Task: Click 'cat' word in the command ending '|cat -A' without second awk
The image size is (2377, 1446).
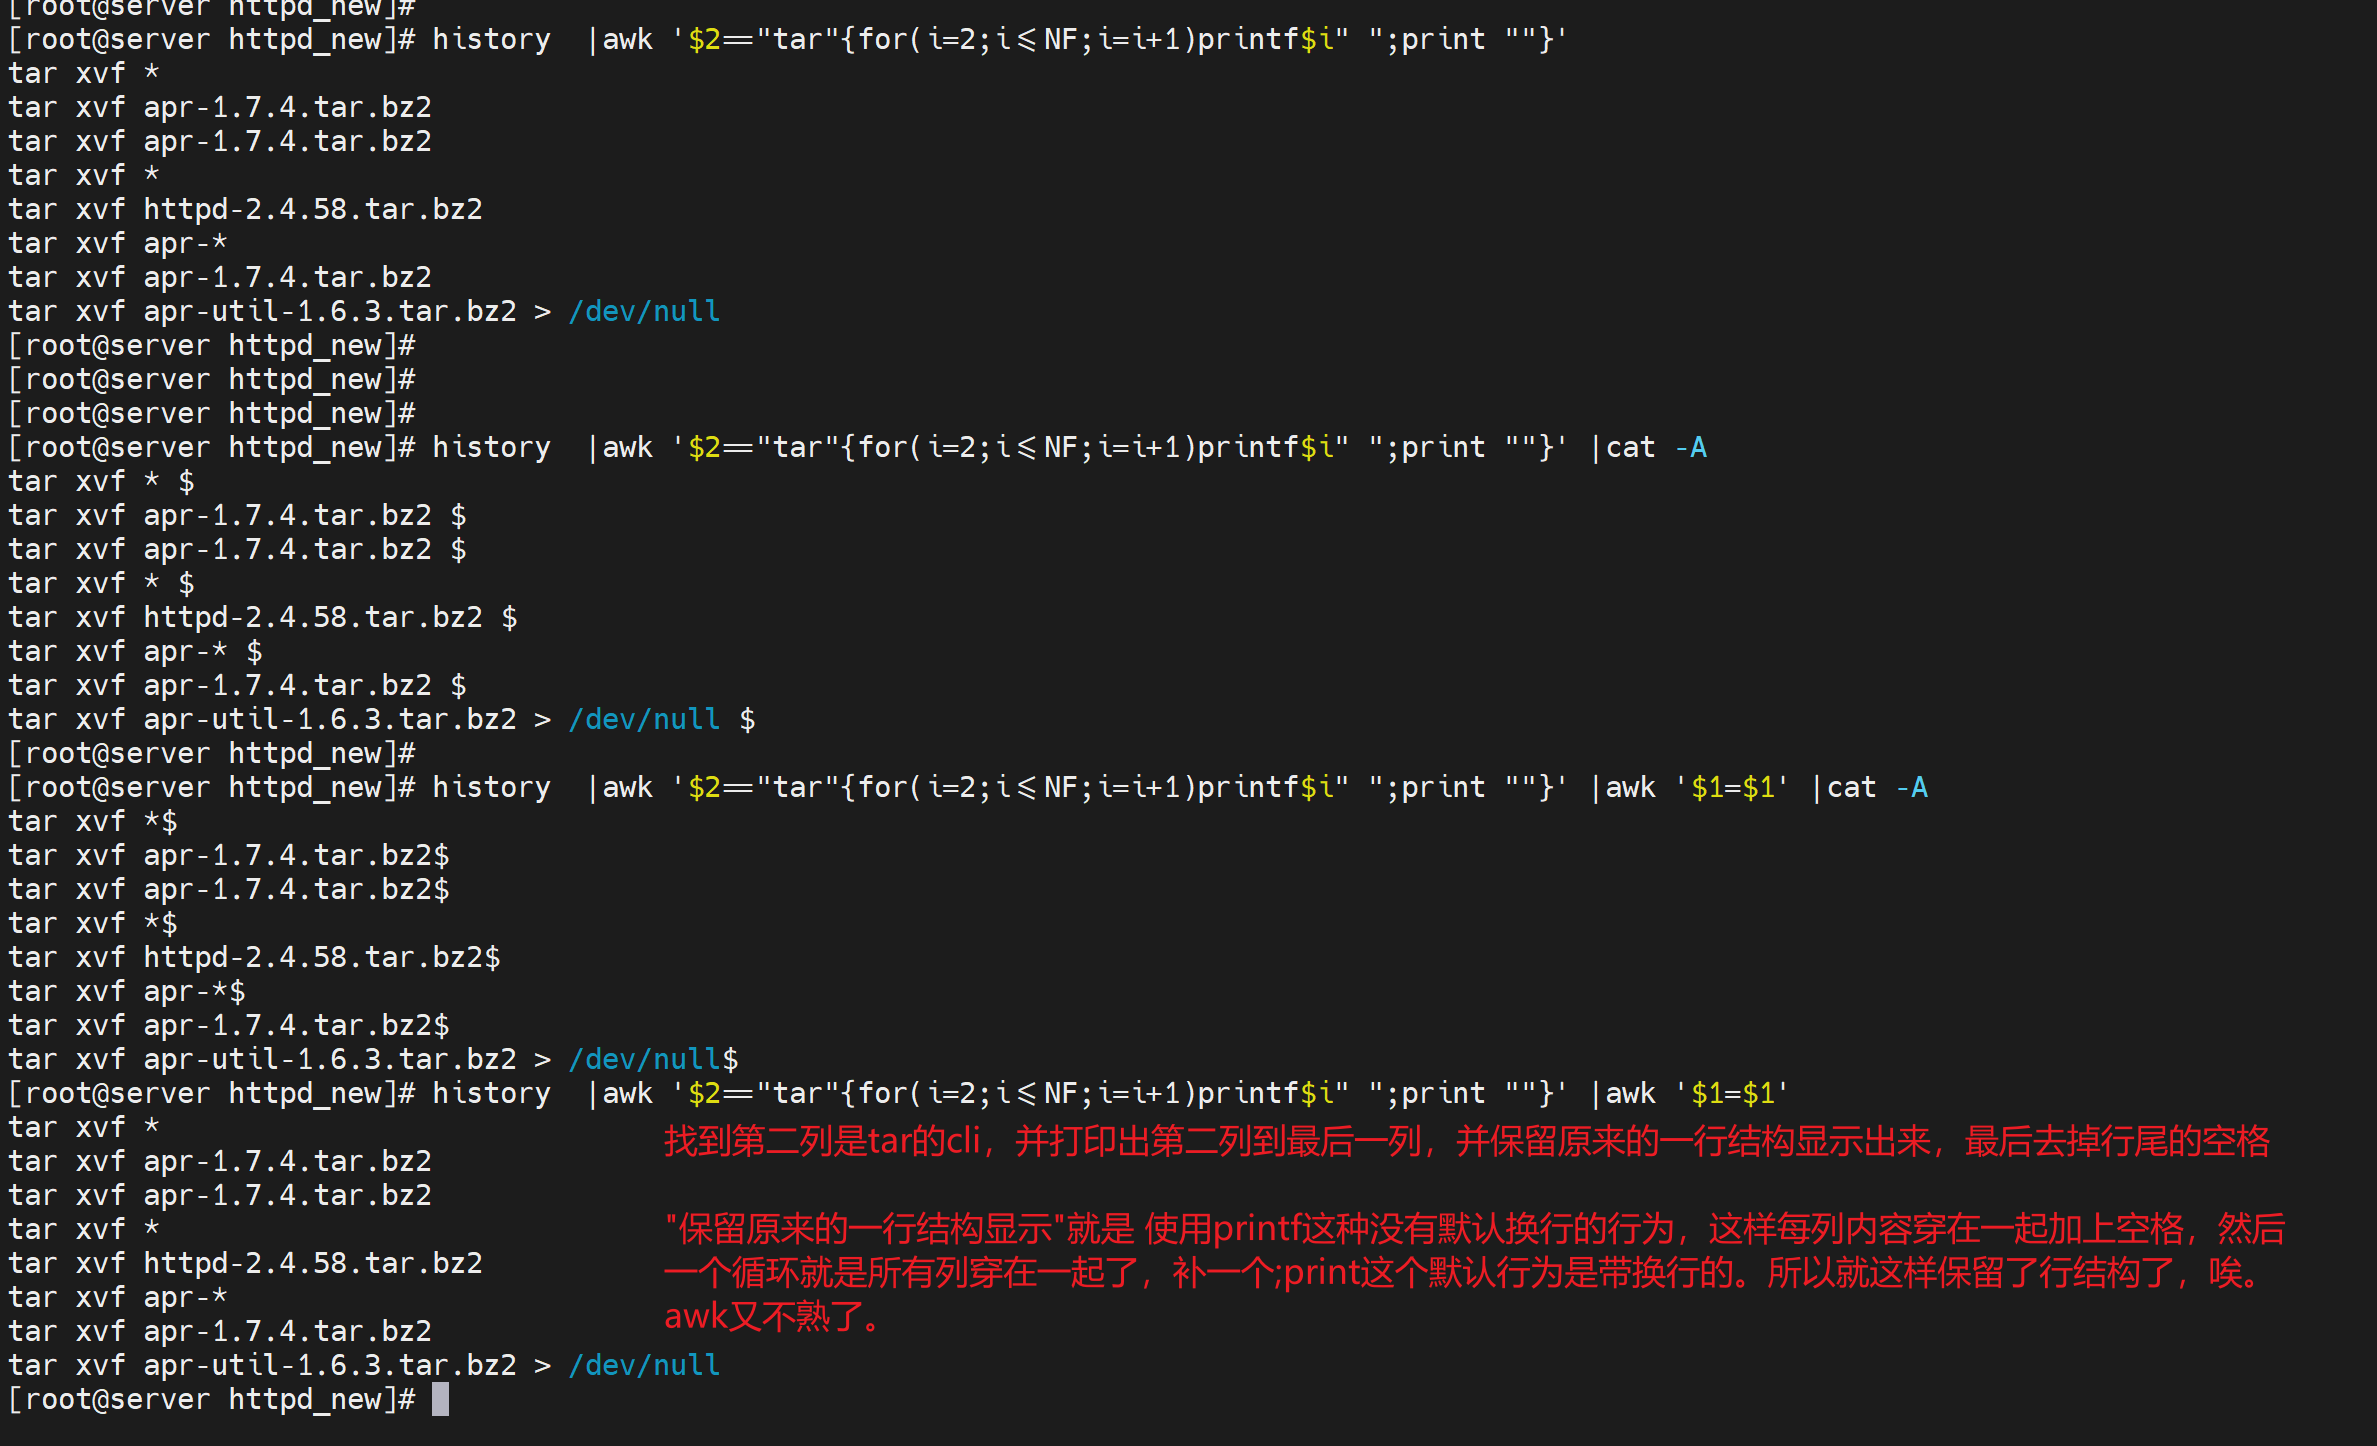Action: tap(1630, 447)
